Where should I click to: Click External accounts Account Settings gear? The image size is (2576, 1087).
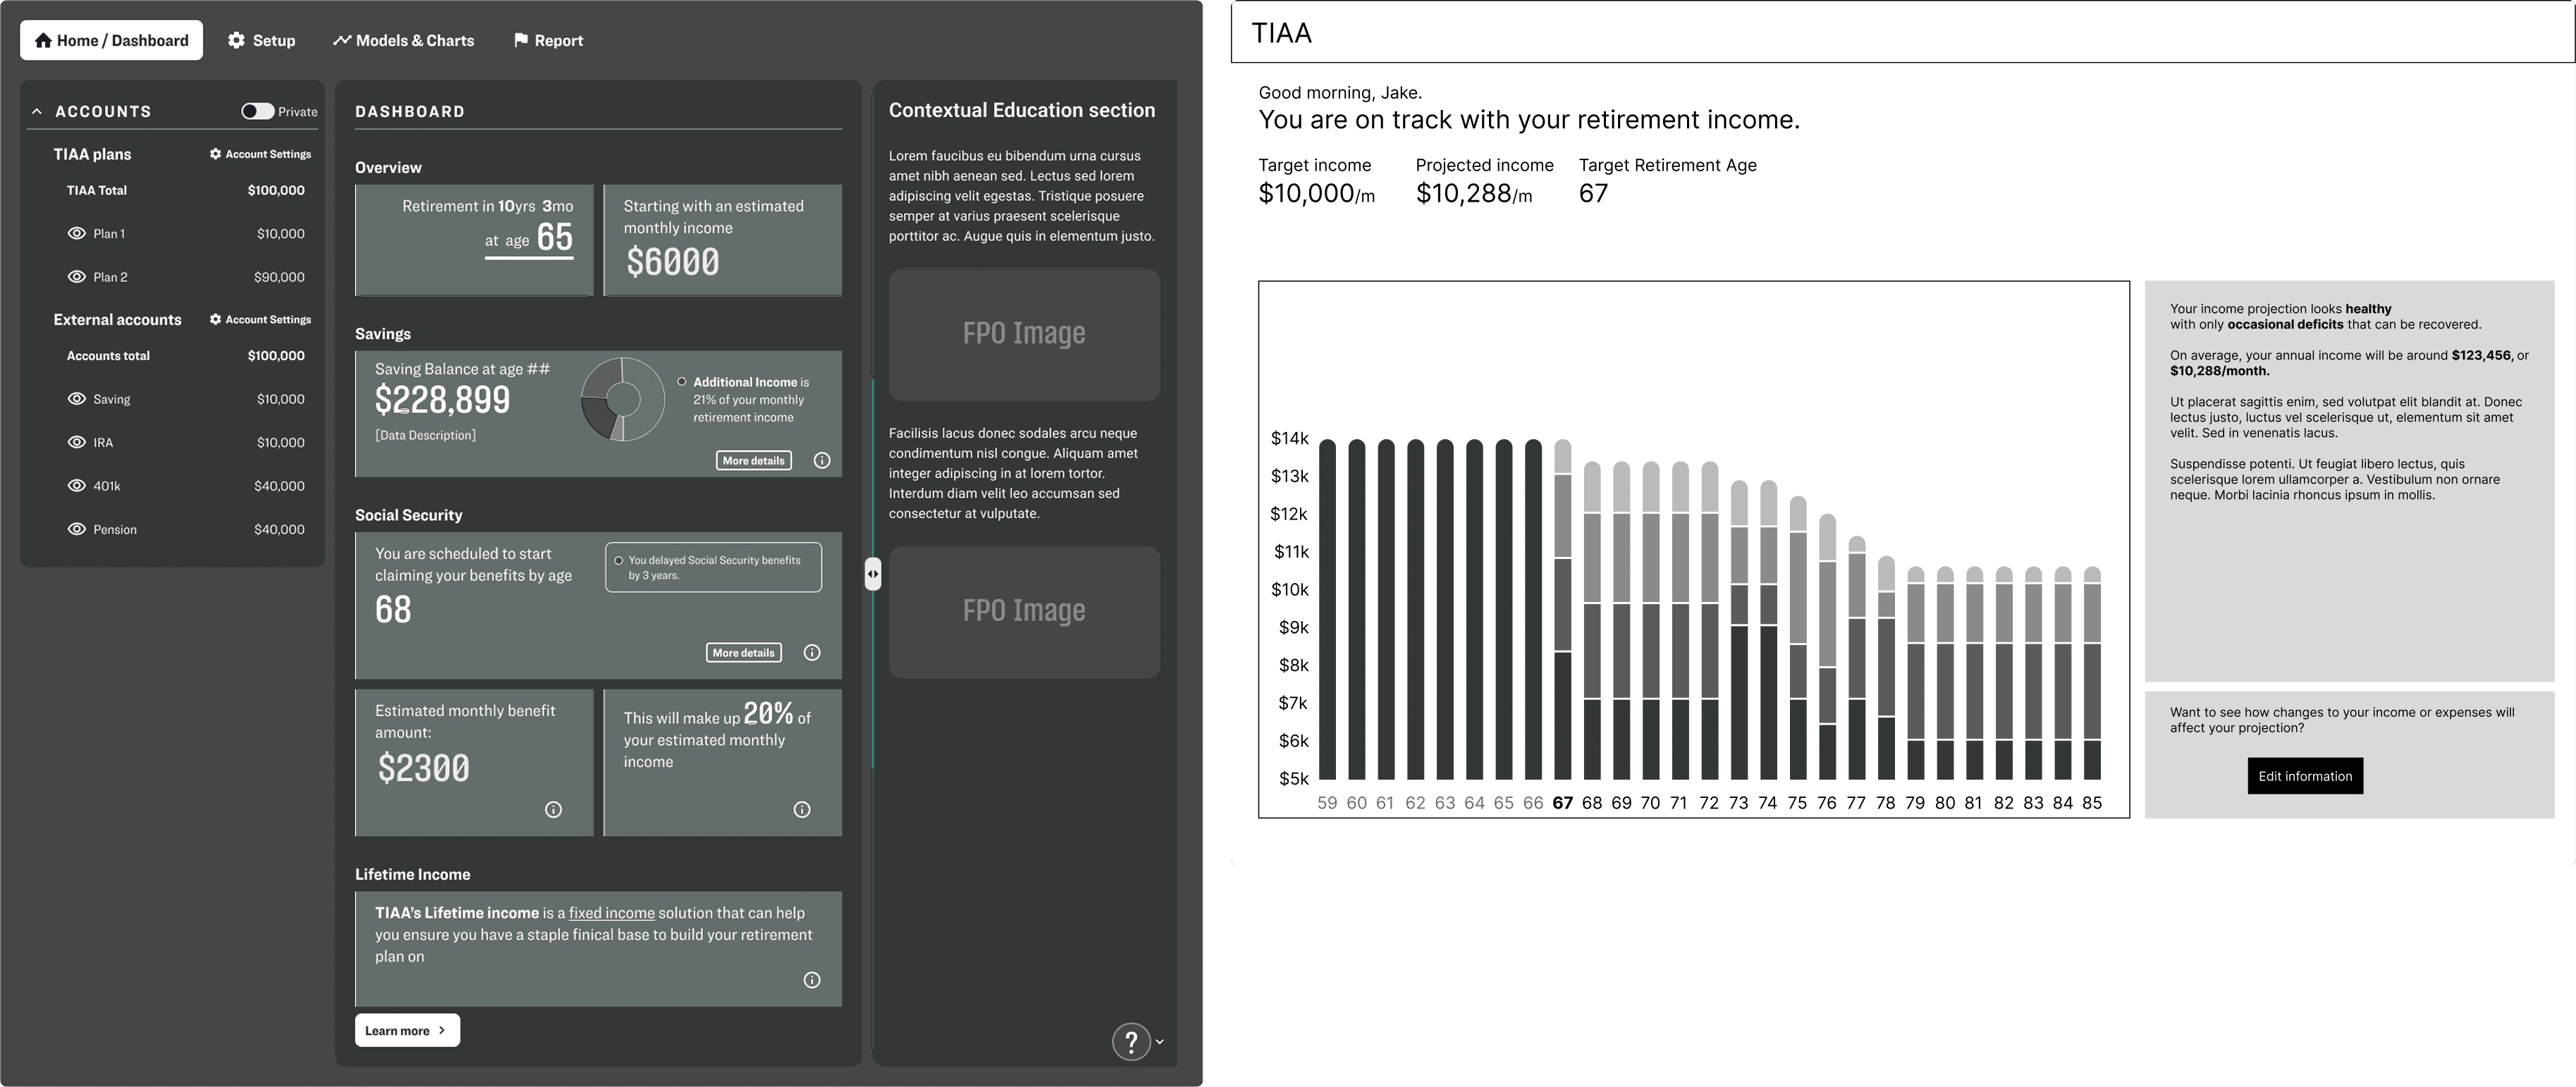[x=215, y=320]
